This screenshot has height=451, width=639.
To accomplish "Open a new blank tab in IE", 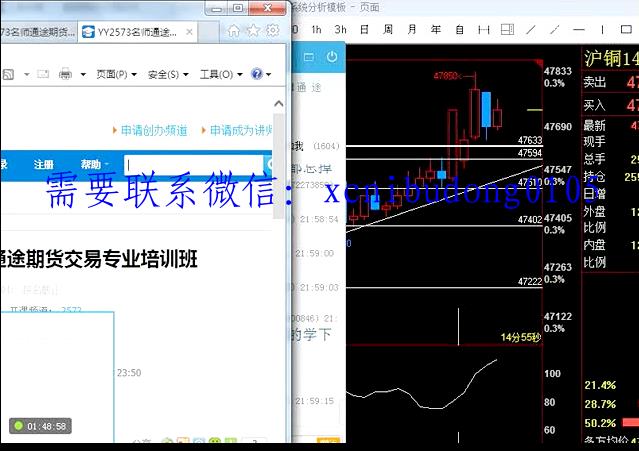I will 209,32.
